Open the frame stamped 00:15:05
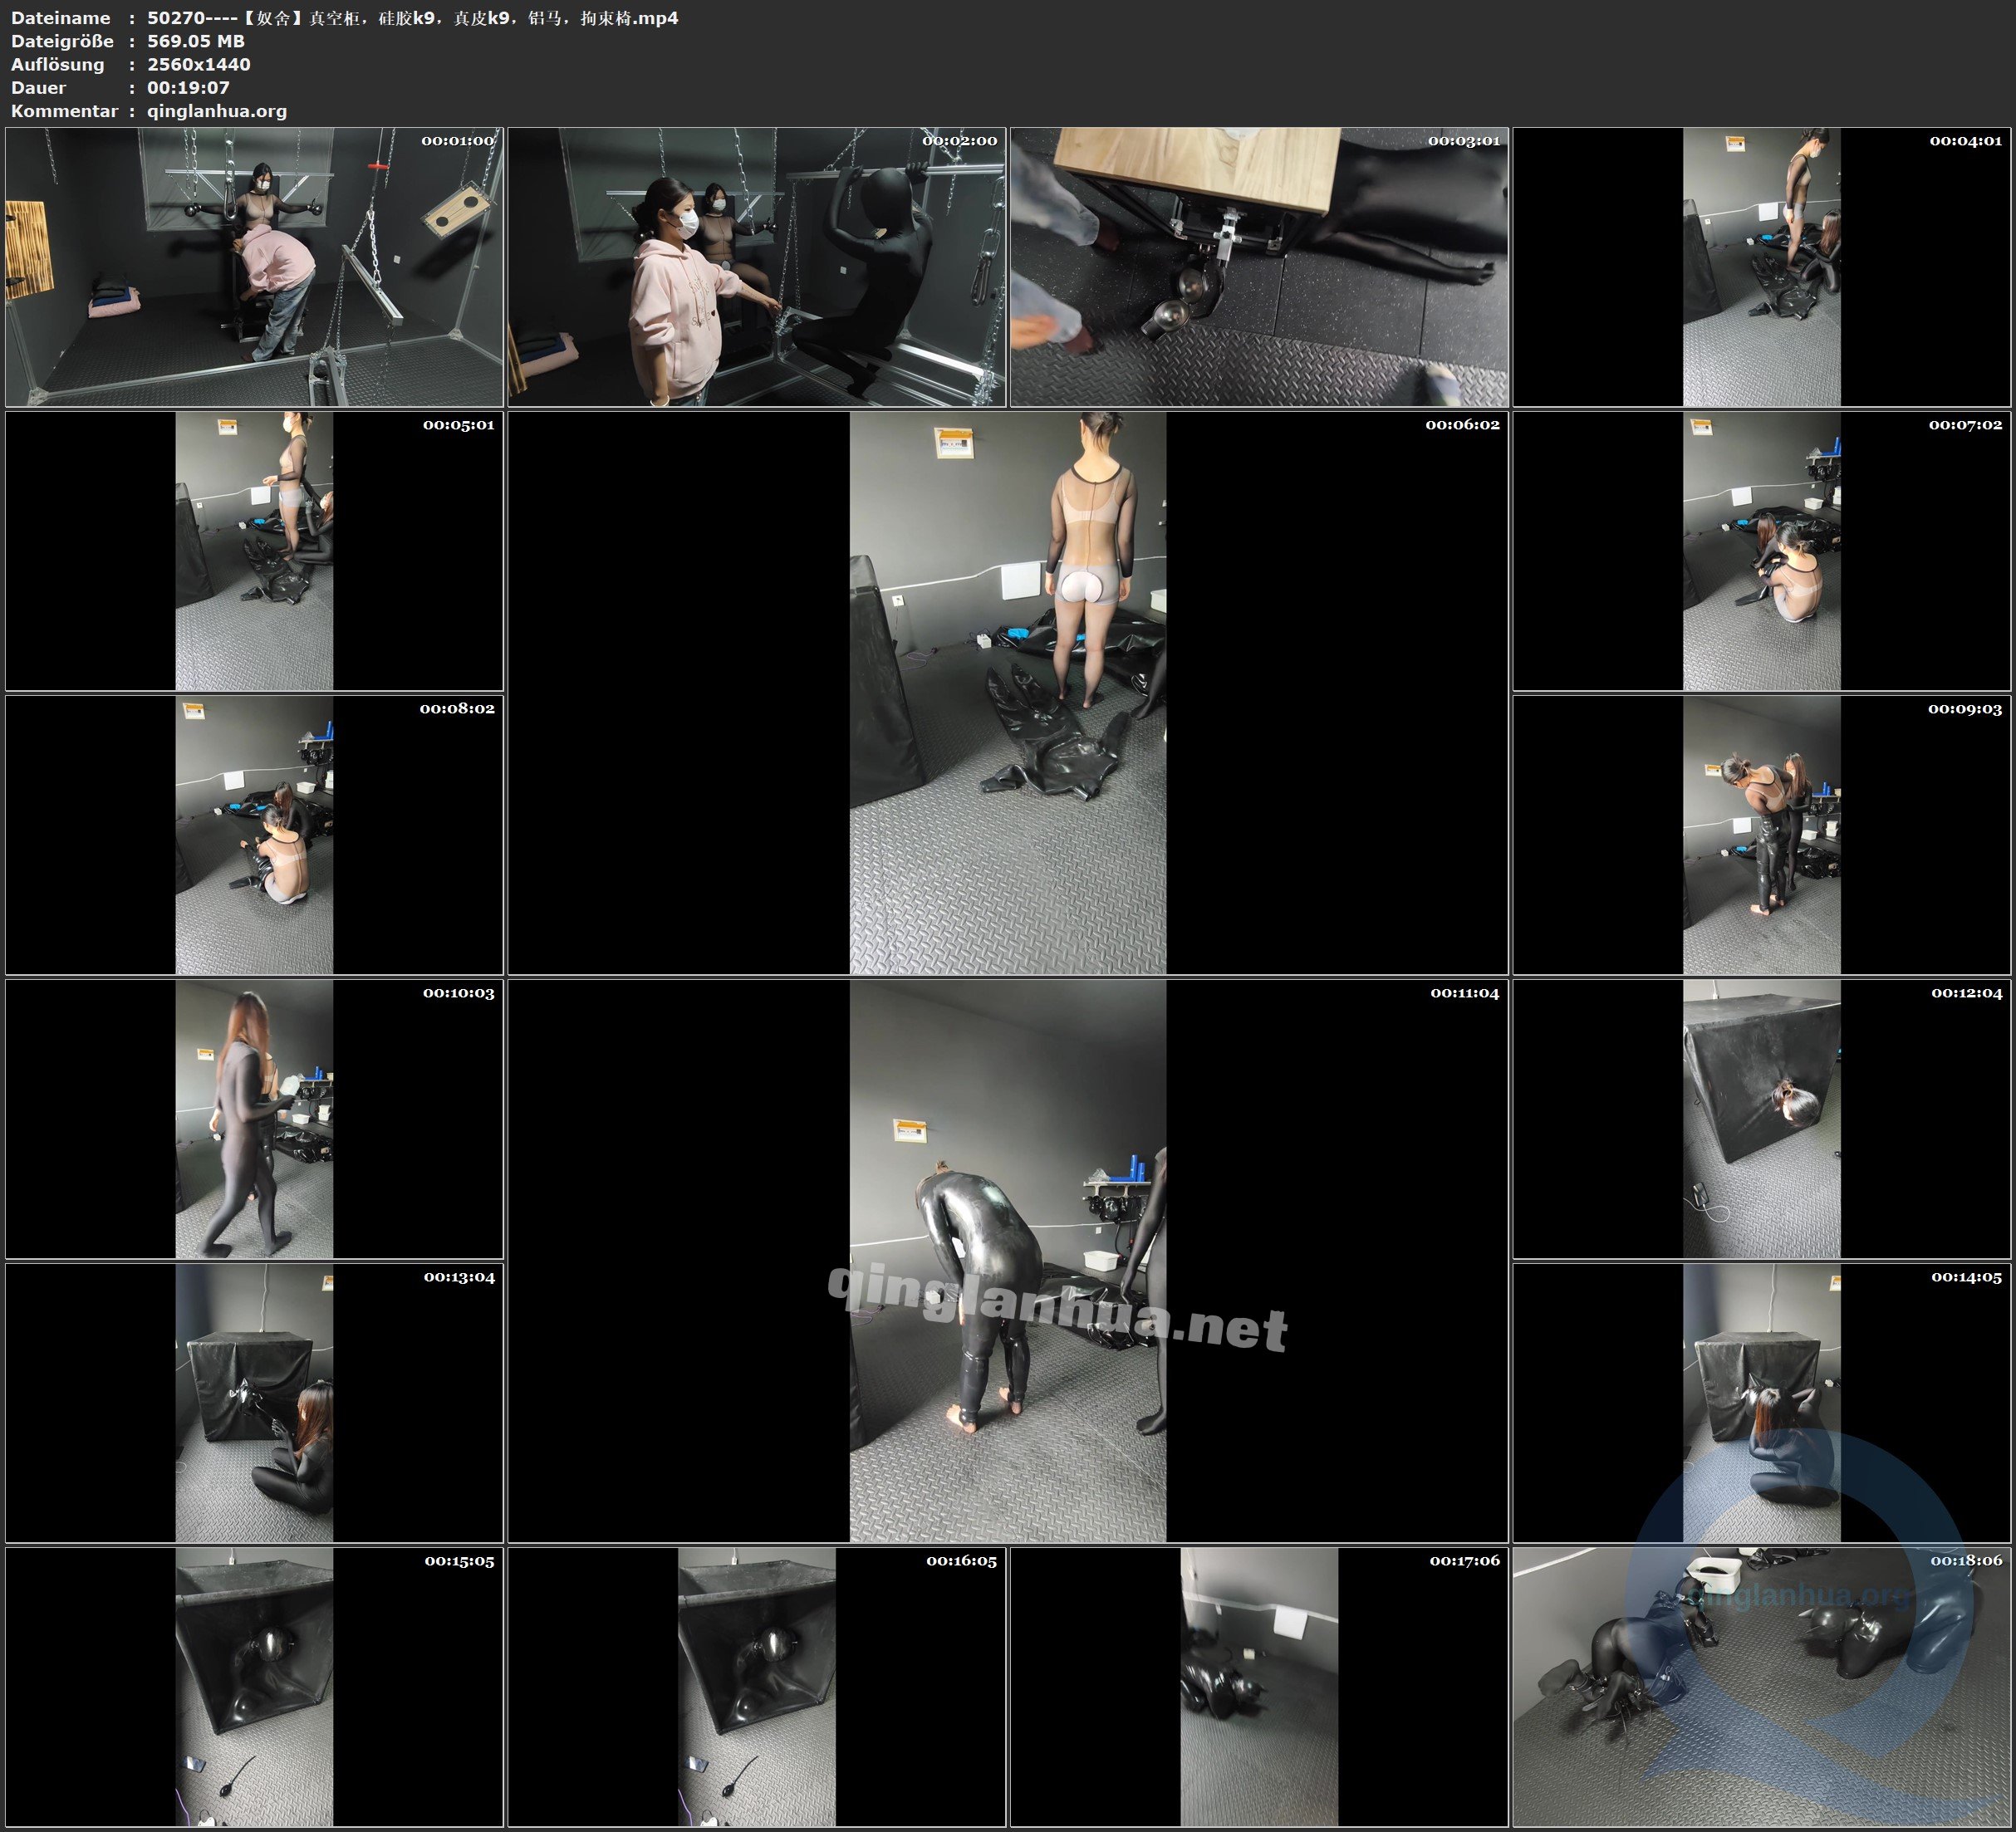 [254, 1687]
